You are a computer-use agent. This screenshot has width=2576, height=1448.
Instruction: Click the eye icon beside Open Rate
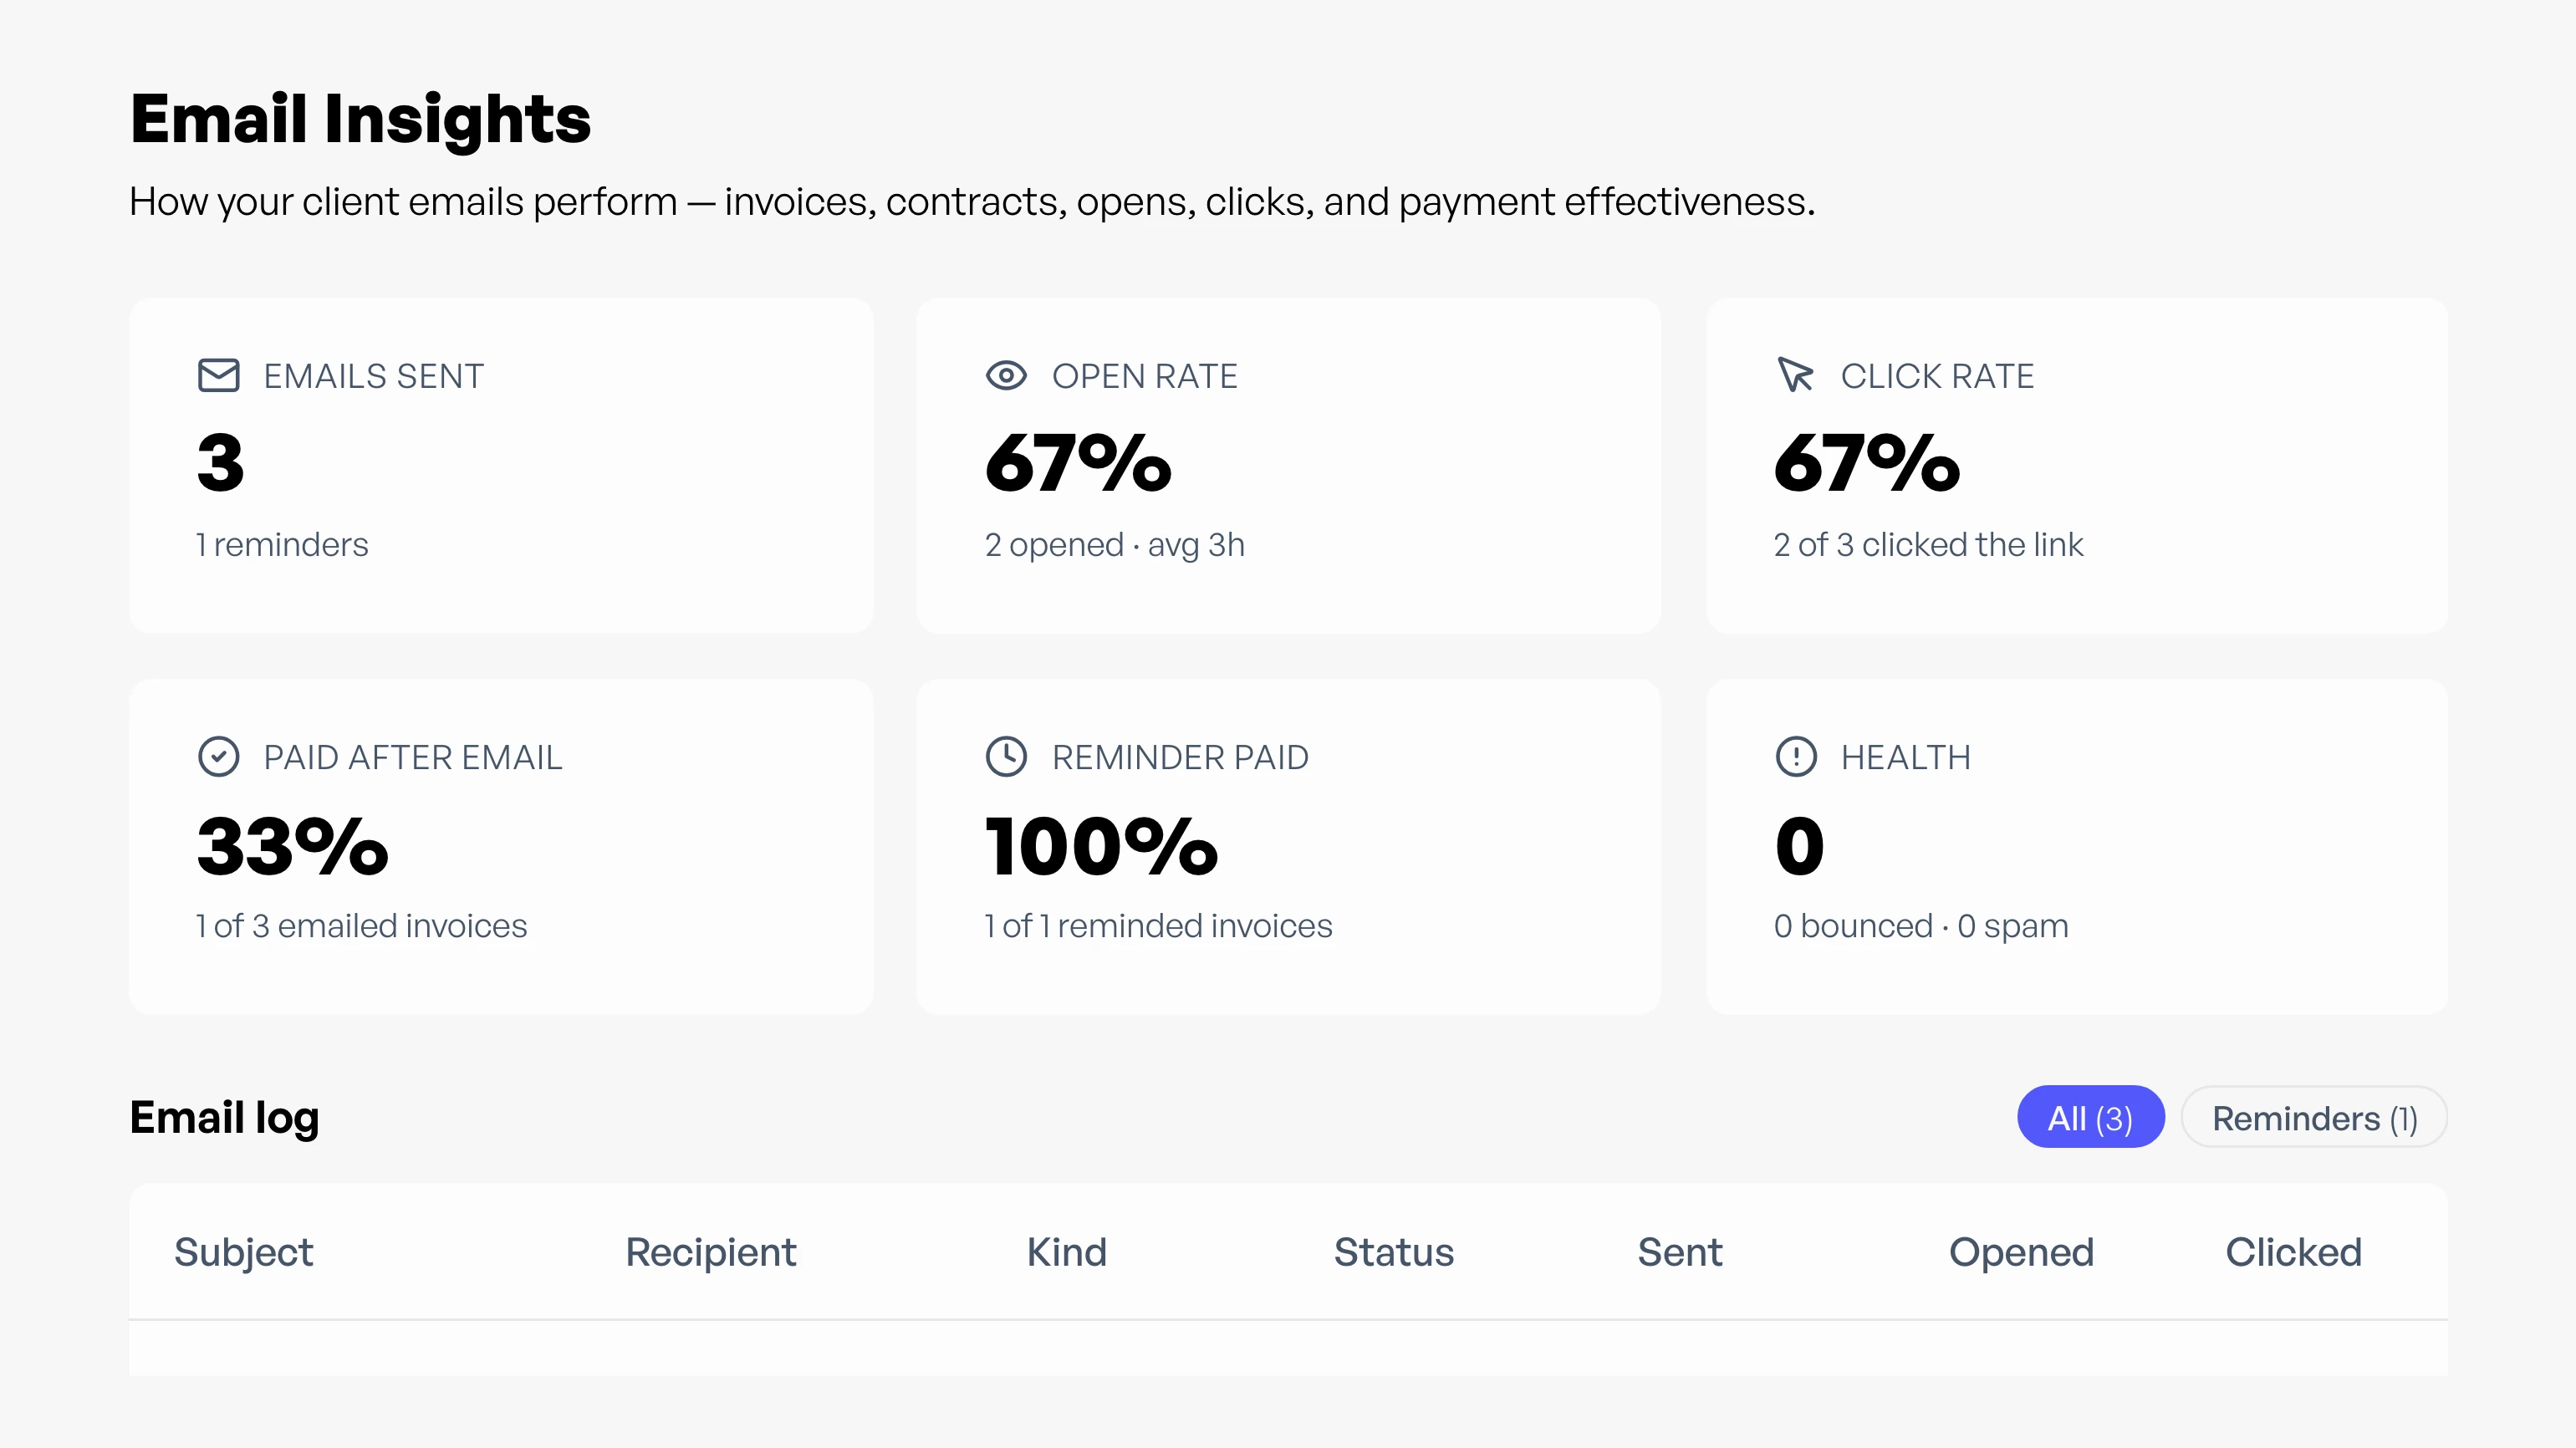pos(1006,376)
